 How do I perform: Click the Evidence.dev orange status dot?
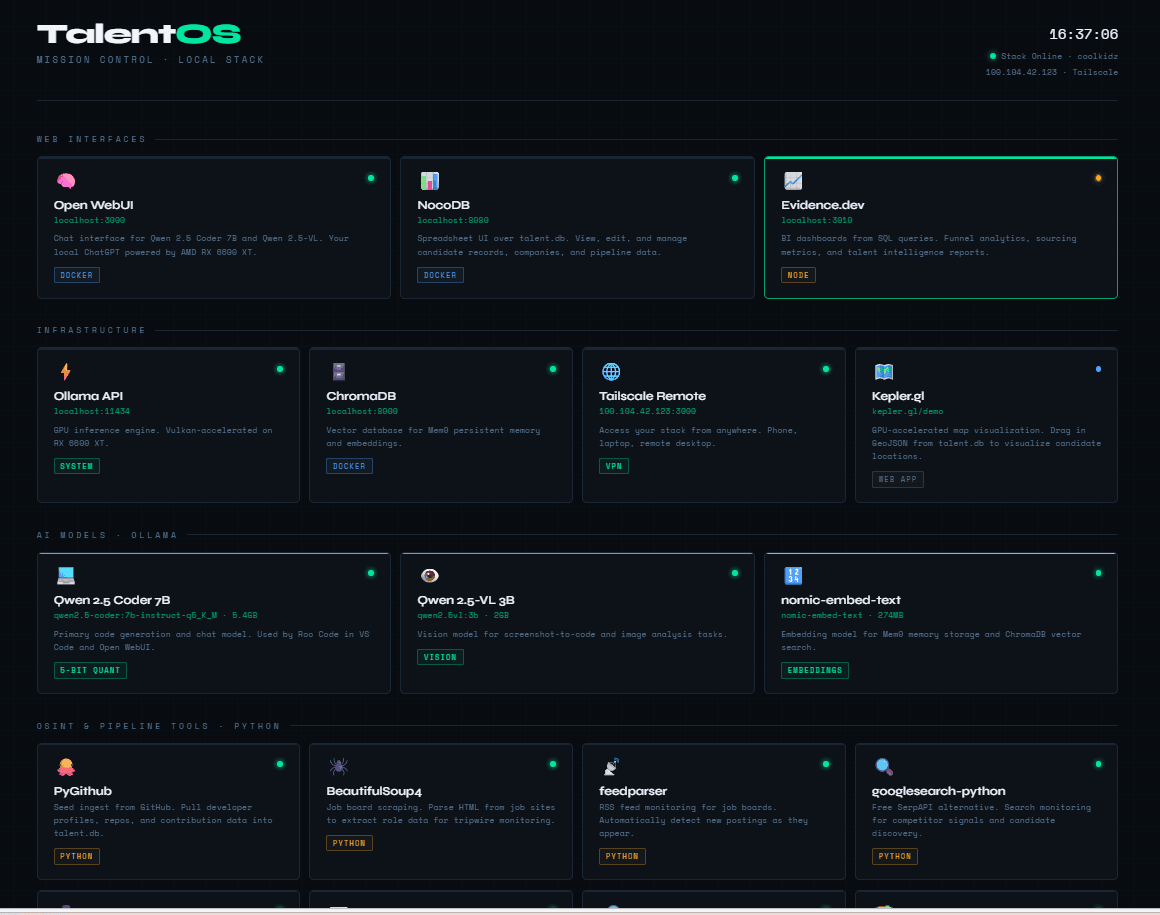pyautogui.click(x=1098, y=178)
